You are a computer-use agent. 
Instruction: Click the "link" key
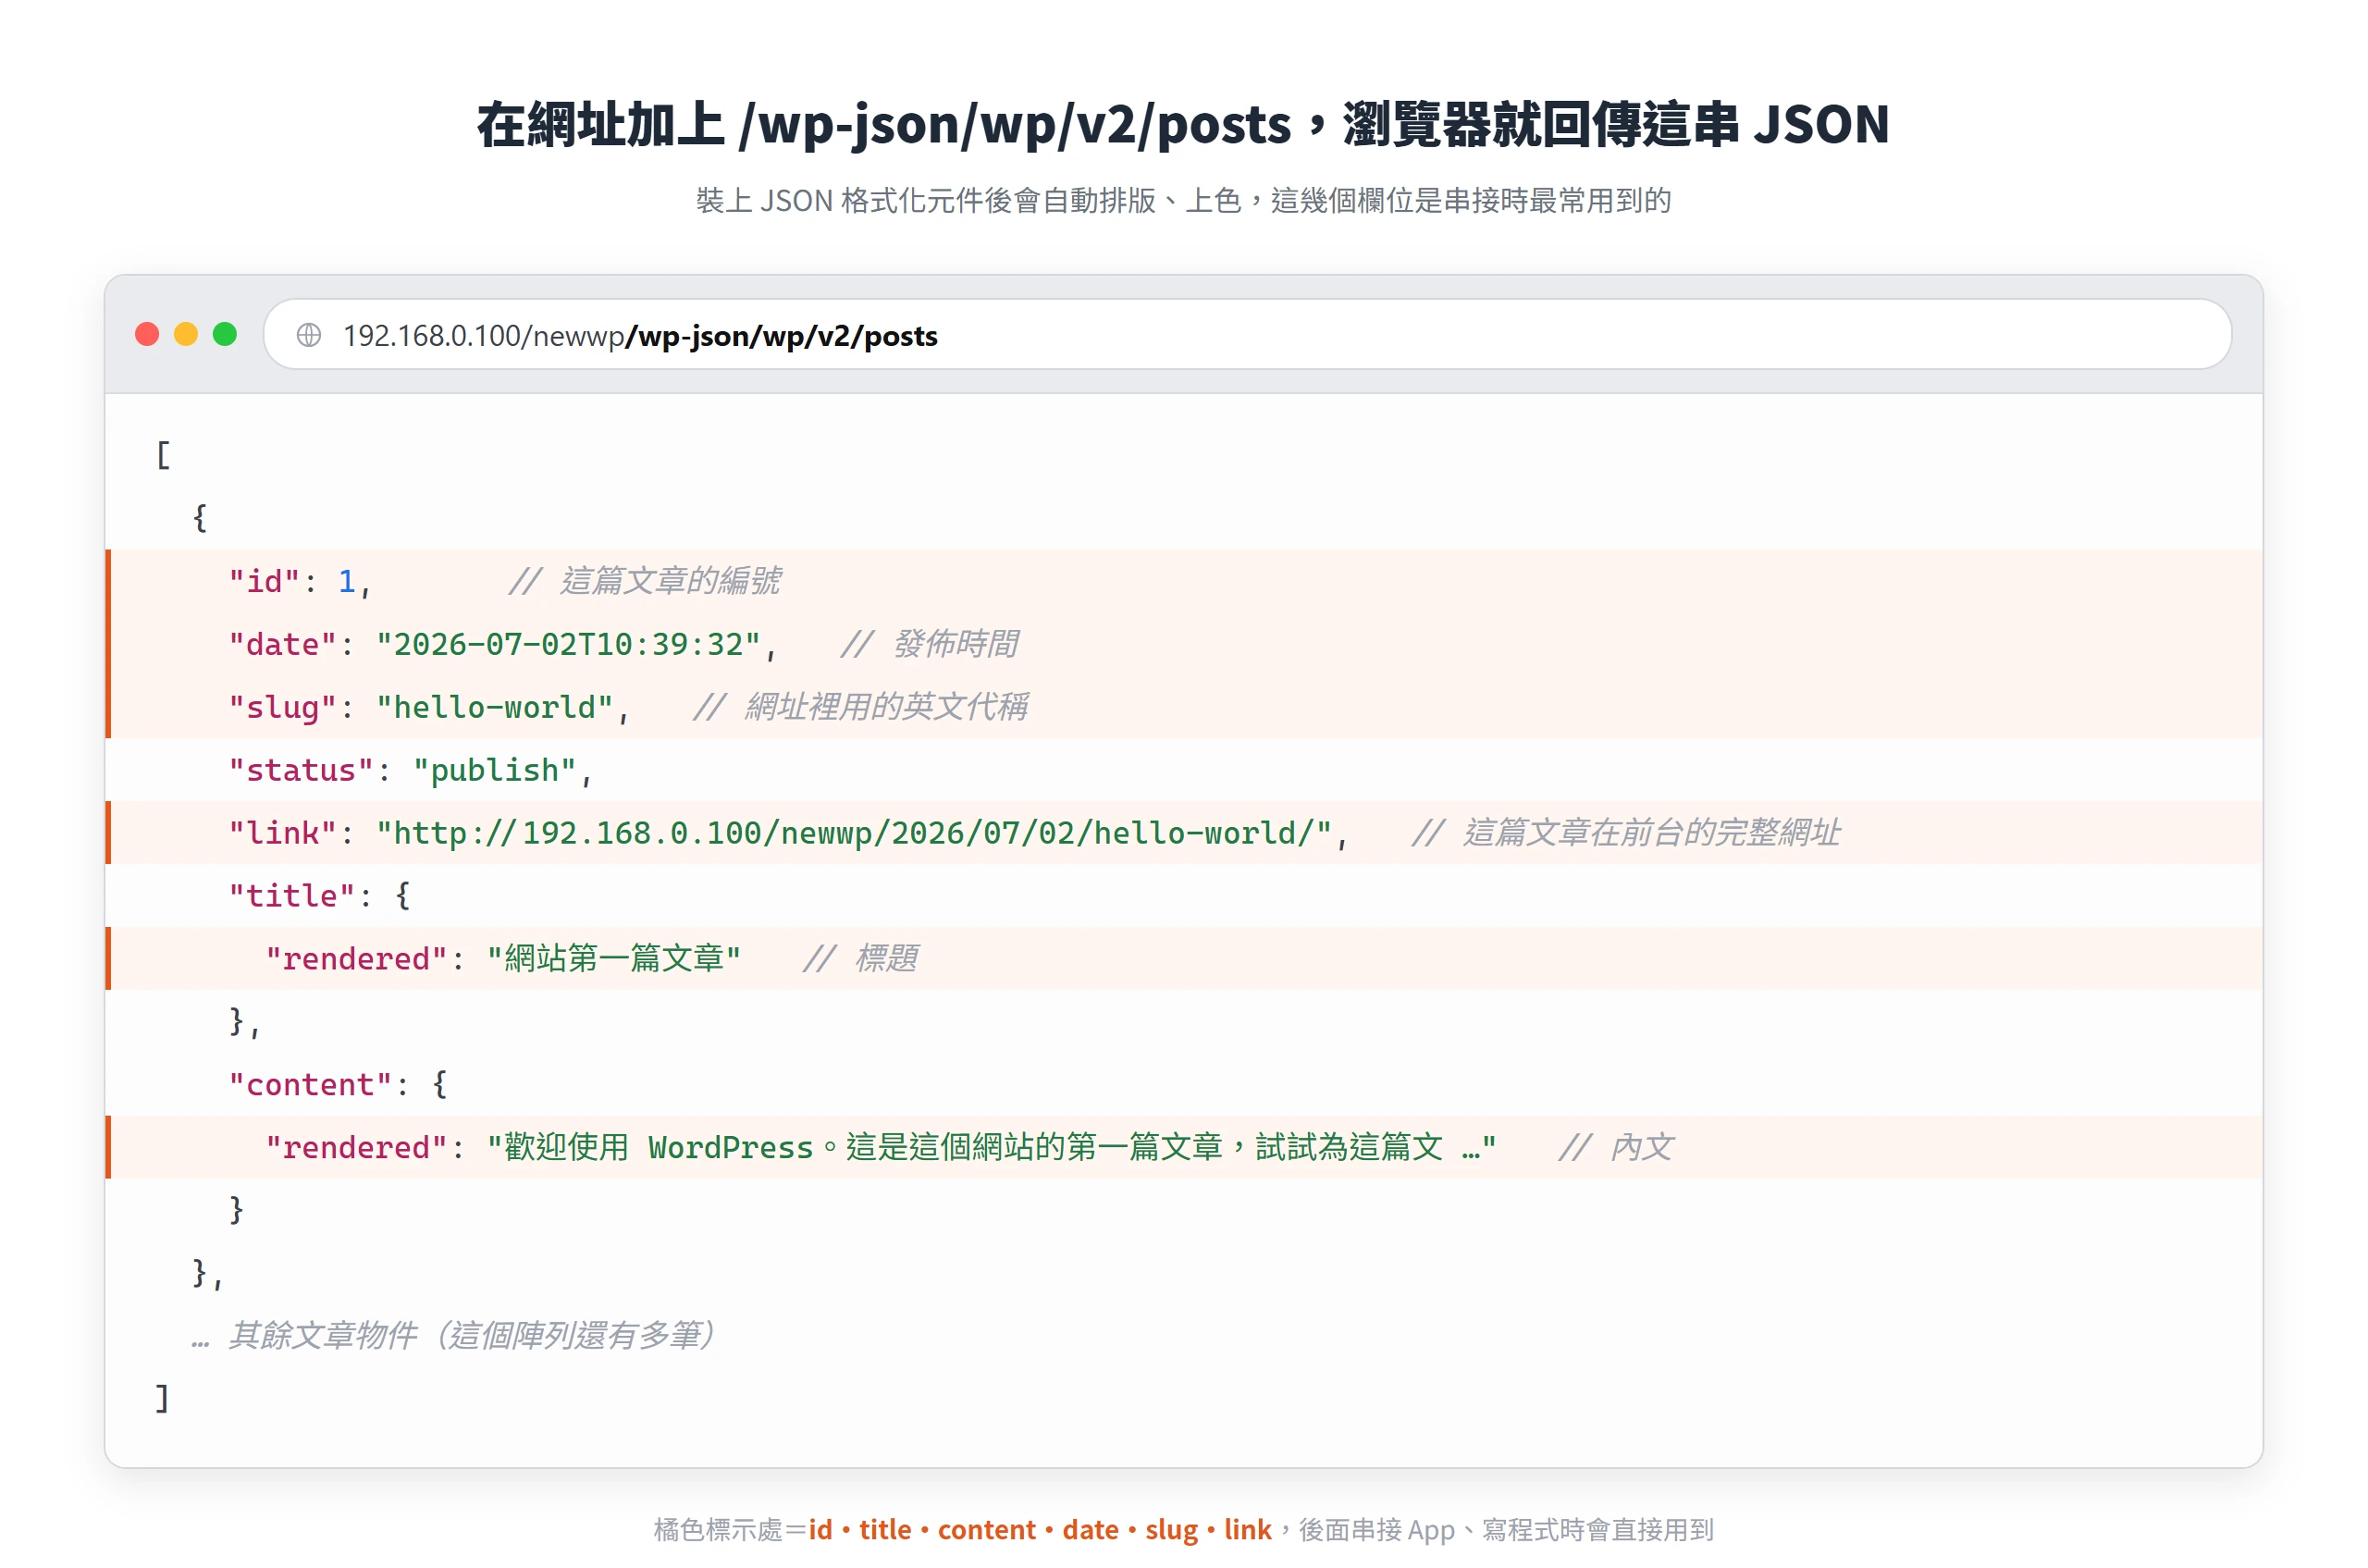click(x=283, y=832)
